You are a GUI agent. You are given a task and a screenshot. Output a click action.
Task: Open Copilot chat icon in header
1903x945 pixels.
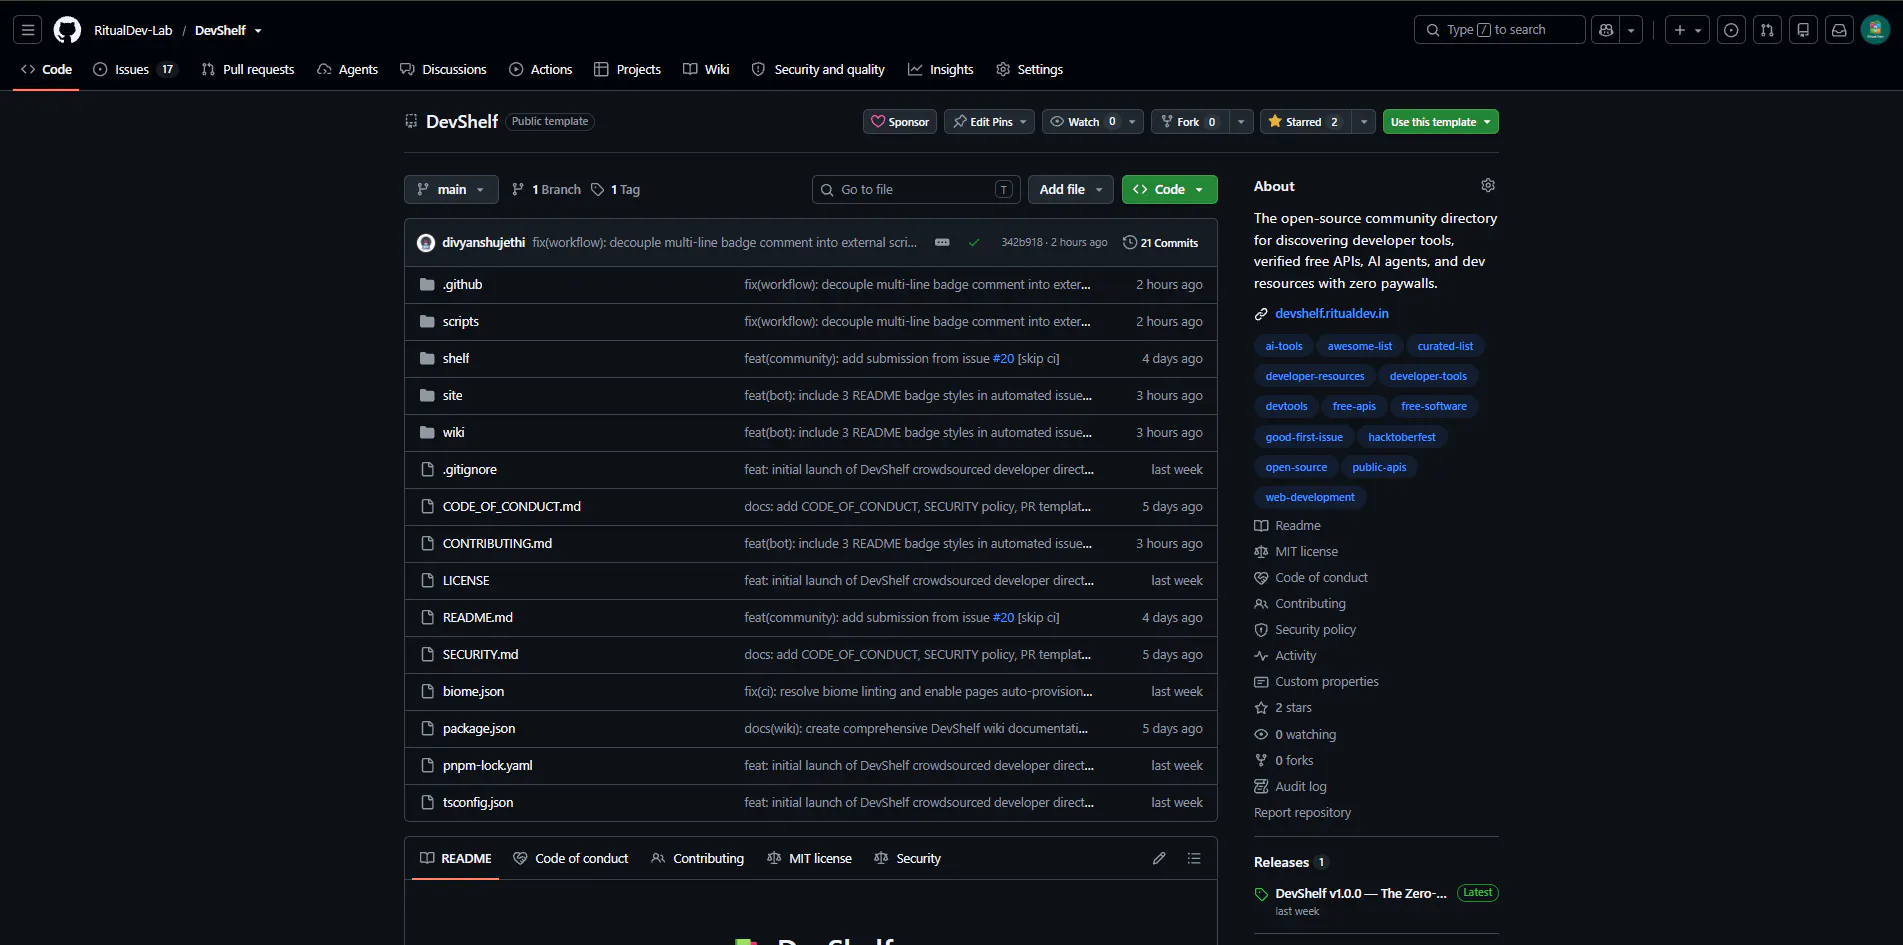[x=1606, y=30]
